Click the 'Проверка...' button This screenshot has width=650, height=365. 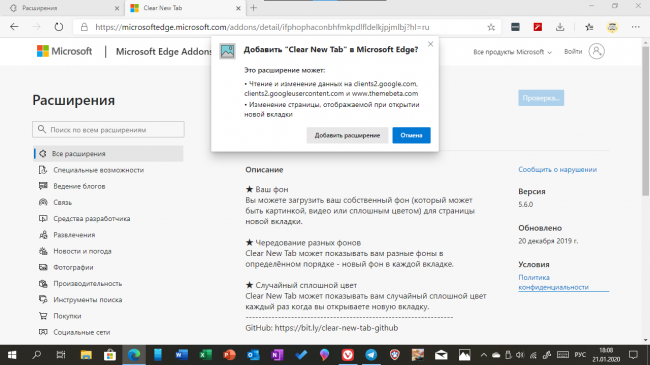pyautogui.click(x=541, y=98)
